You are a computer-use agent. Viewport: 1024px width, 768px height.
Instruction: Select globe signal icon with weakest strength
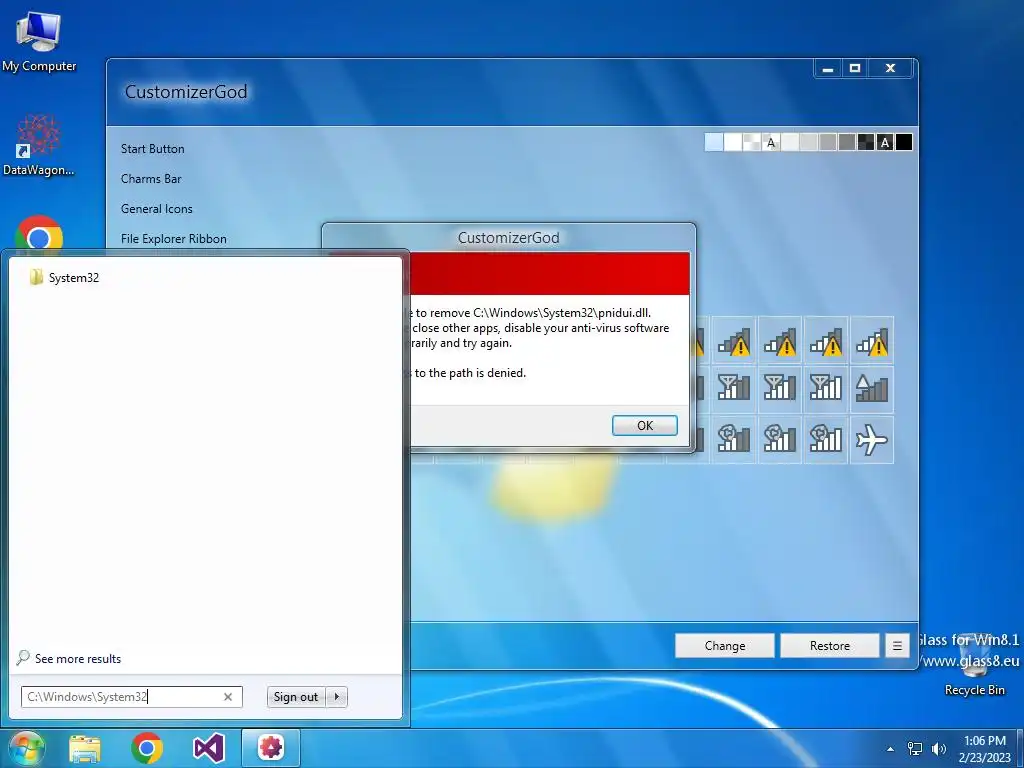(734, 439)
